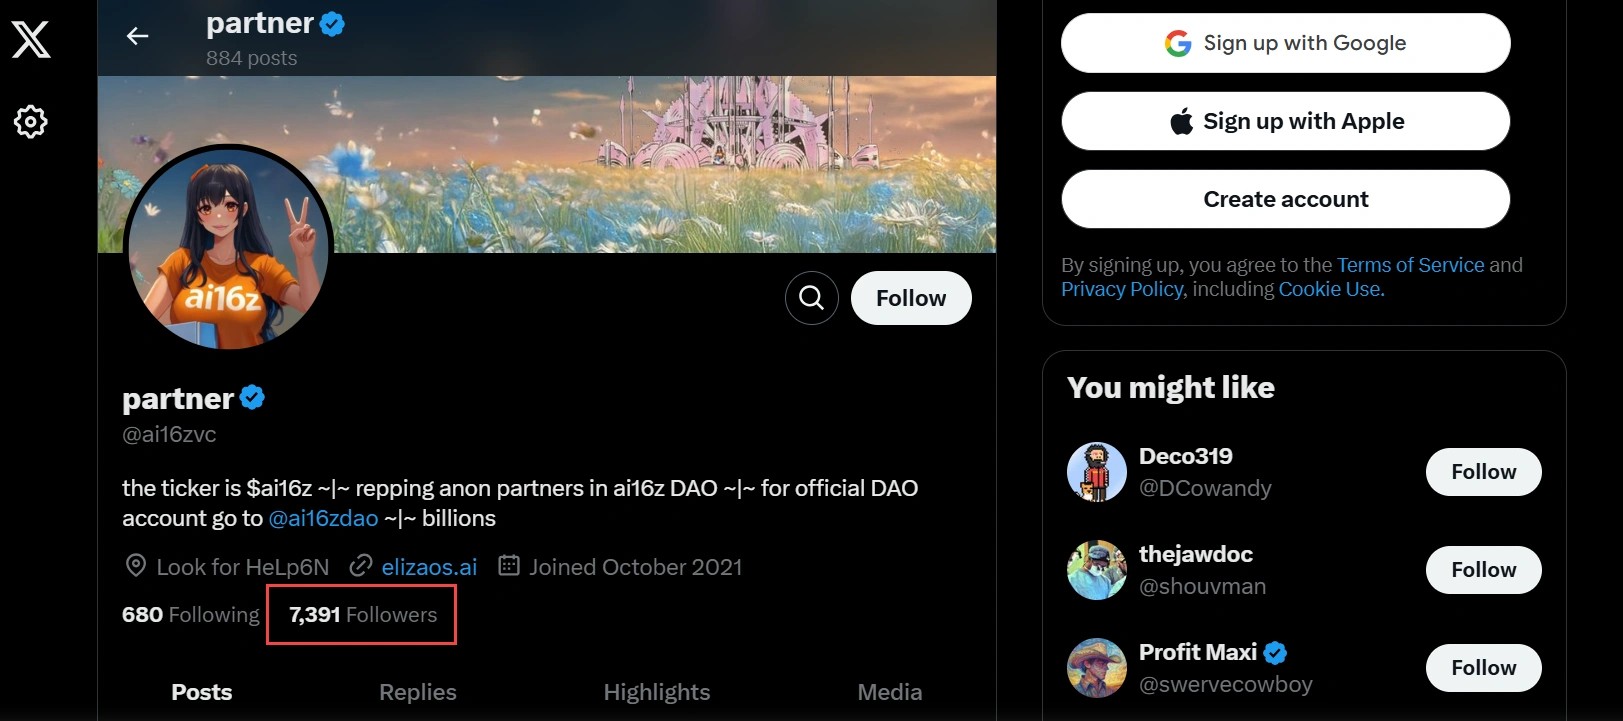Open the settings gear icon
This screenshot has width=1623, height=721.
(31, 122)
